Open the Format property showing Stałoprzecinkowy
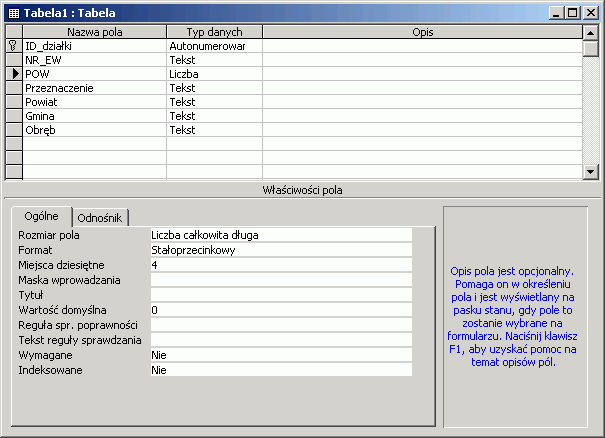The height and width of the screenshot is (438, 605). click(x=280, y=250)
